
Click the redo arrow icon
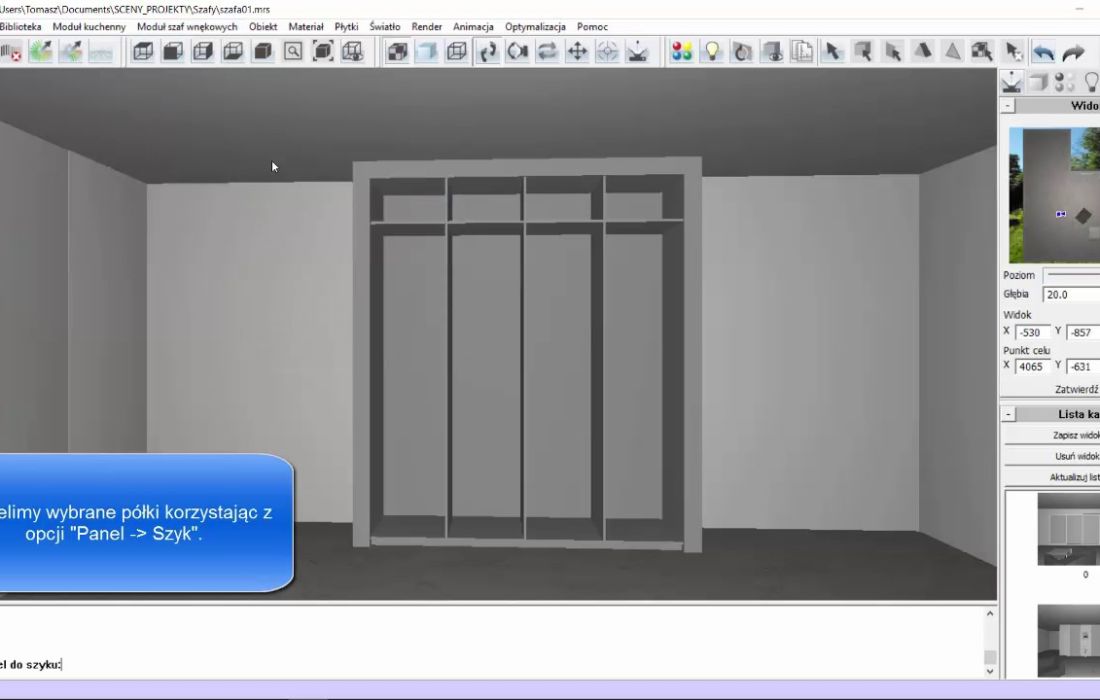pyautogui.click(x=1074, y=52)
